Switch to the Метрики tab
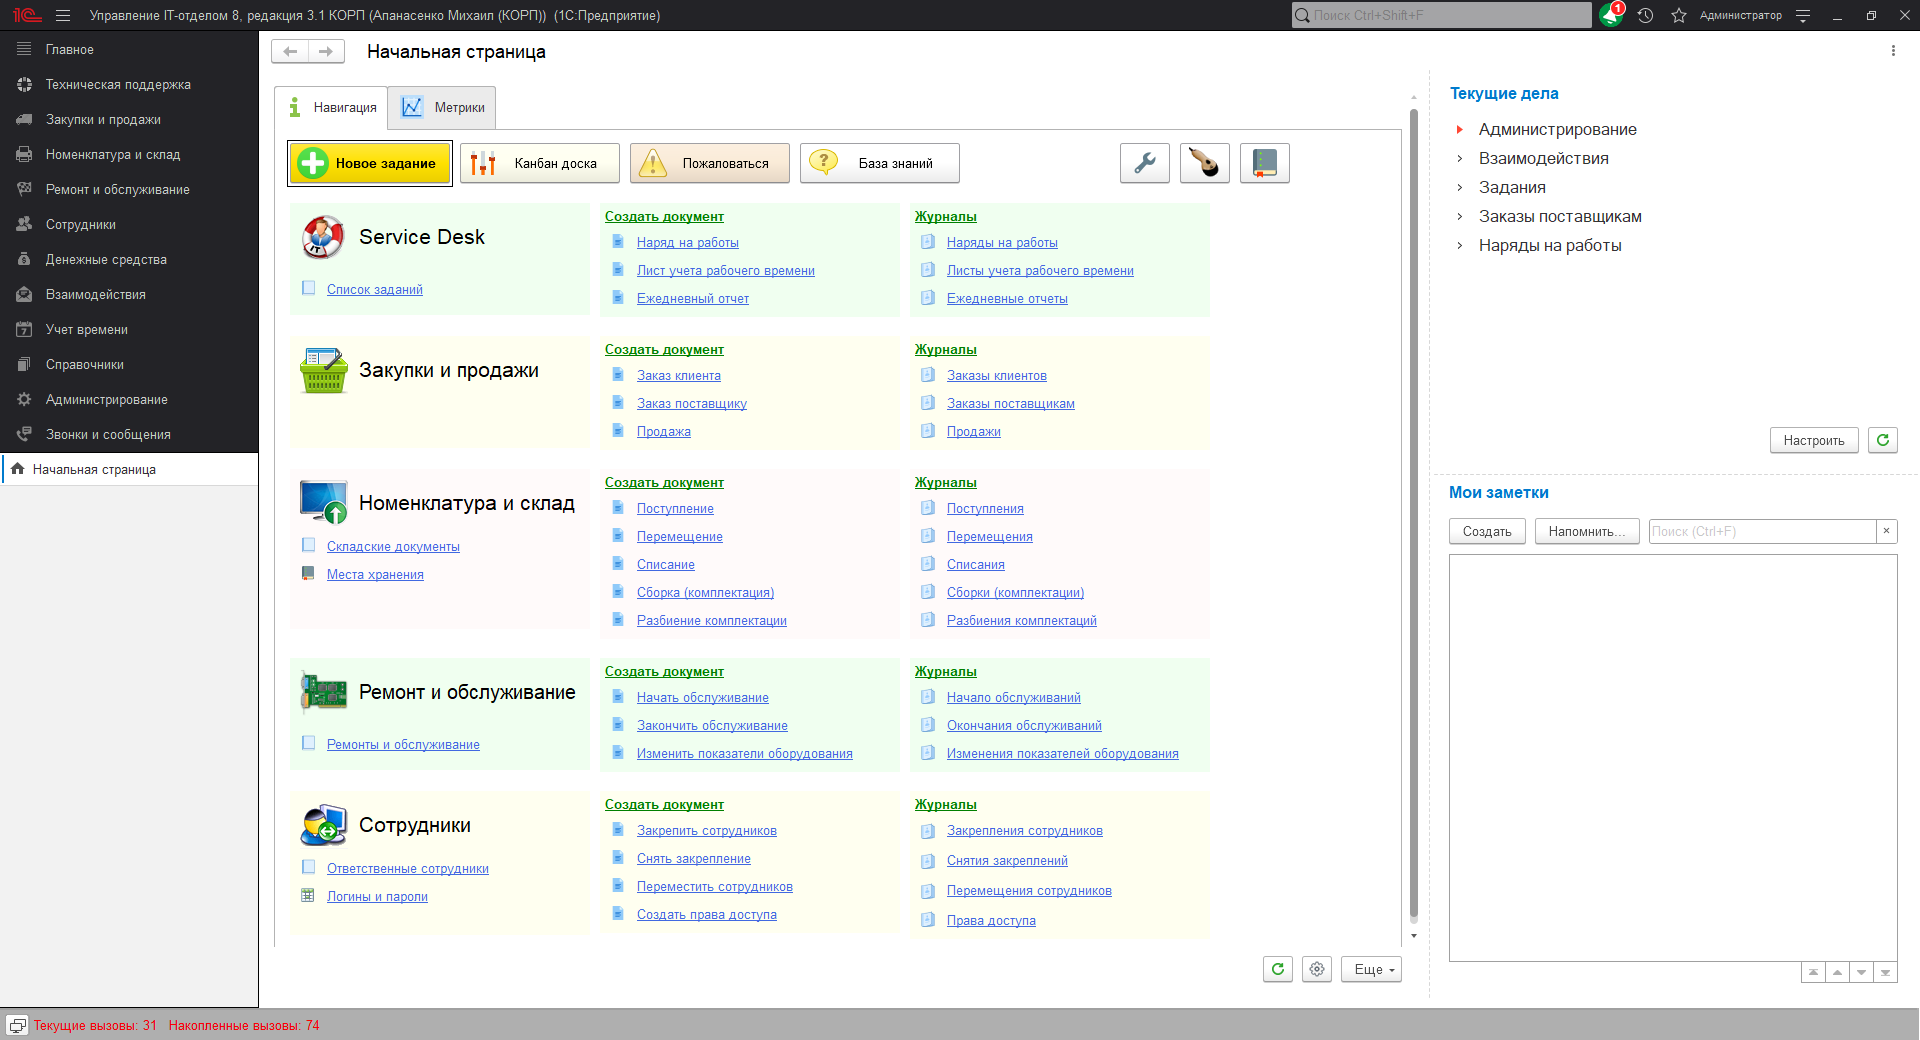This screenshot has width=1920, height=1040. [x=442, y=108]
